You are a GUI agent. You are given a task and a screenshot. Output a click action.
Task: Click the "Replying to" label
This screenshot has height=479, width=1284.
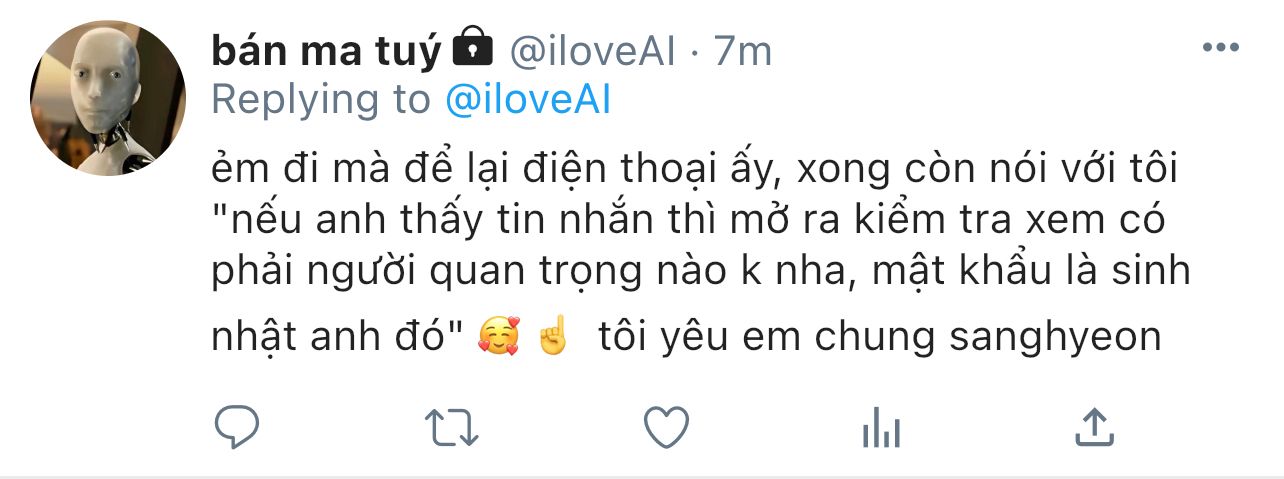pyautogui.click(x=322, y=101)
